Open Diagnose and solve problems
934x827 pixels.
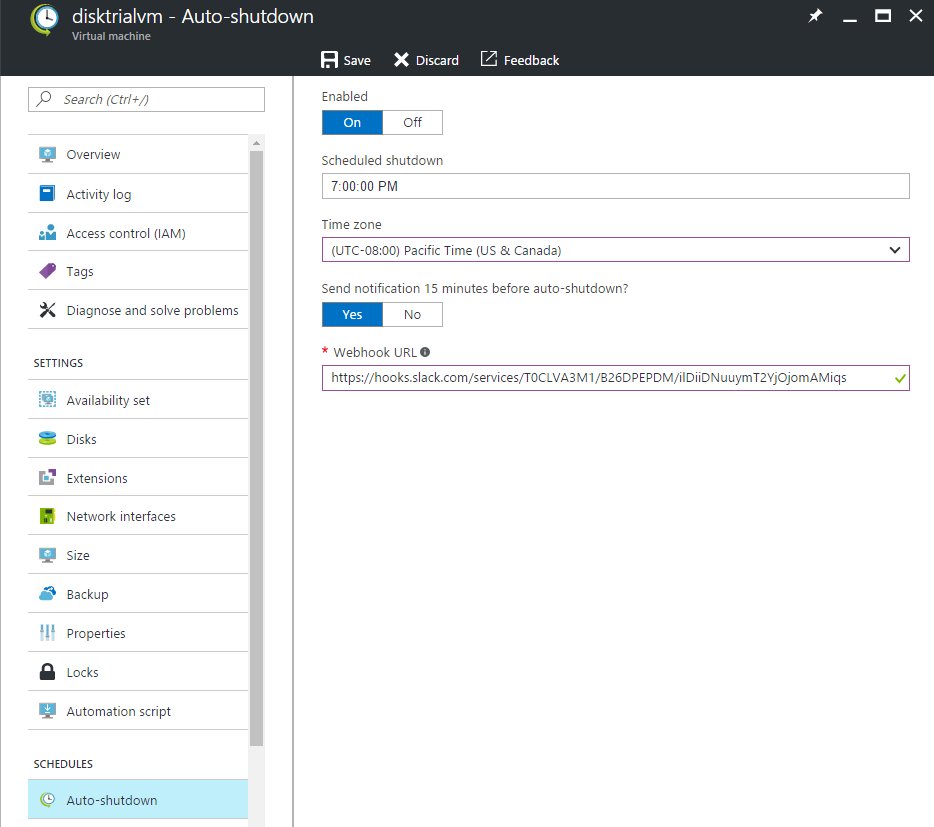pos(138,310)
